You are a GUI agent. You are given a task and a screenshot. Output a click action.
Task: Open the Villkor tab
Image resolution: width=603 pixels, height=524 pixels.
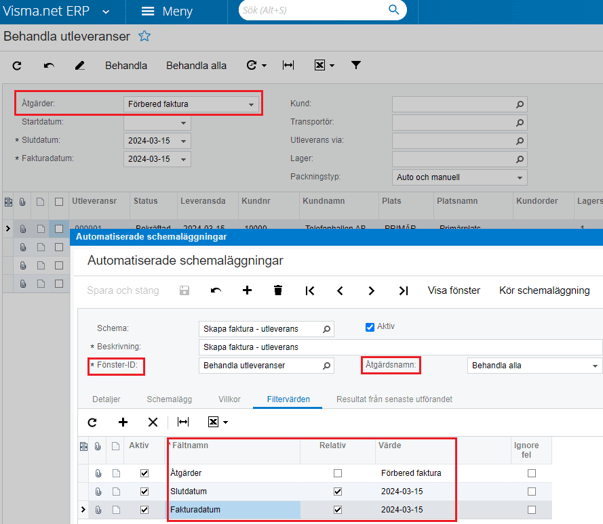(229, 399)
